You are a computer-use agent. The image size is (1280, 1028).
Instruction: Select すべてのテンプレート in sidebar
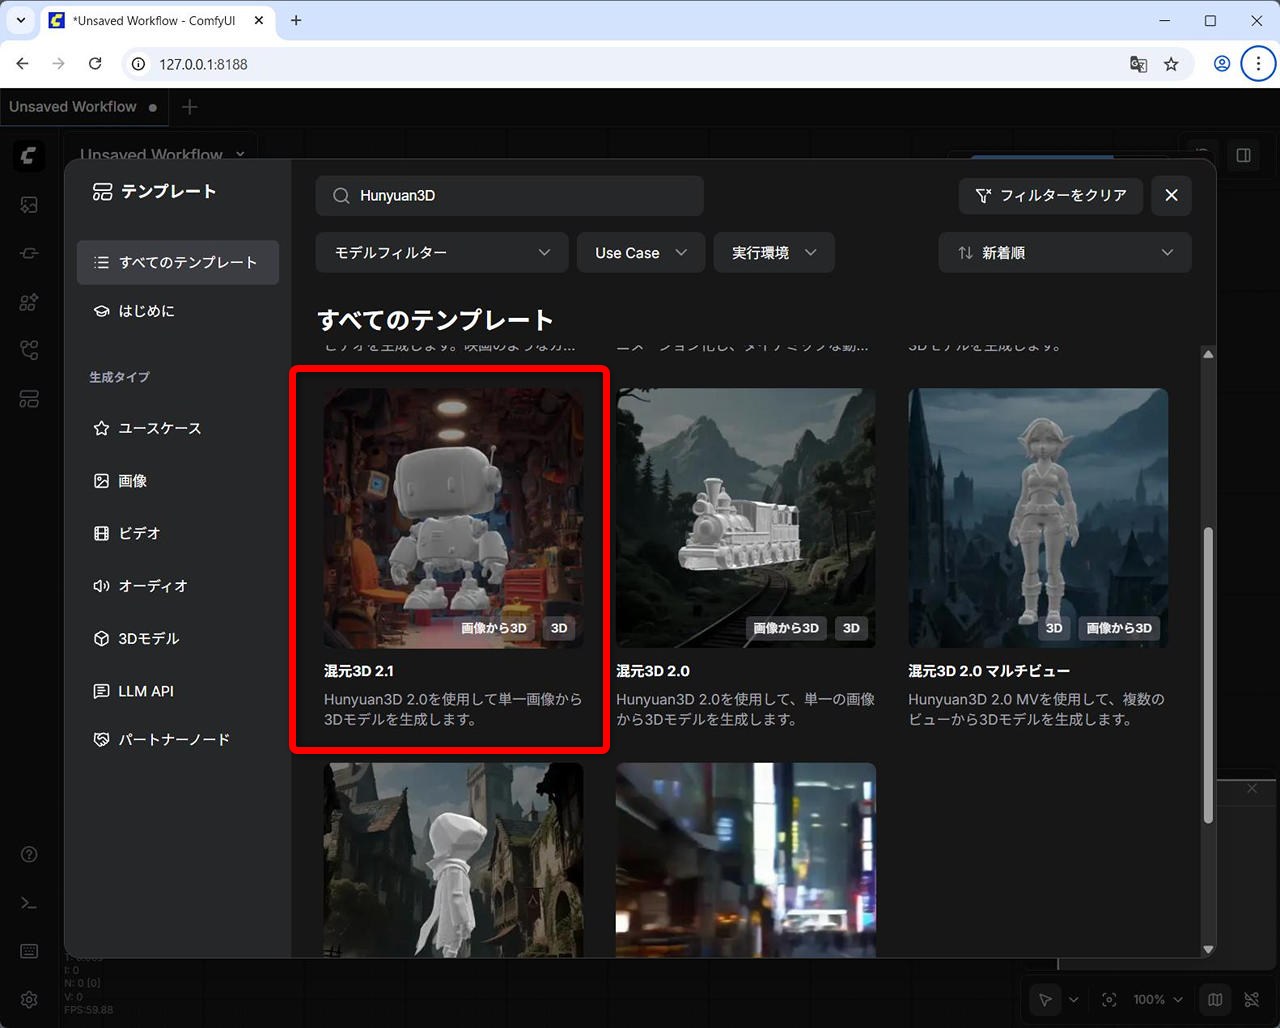[178, 262]
